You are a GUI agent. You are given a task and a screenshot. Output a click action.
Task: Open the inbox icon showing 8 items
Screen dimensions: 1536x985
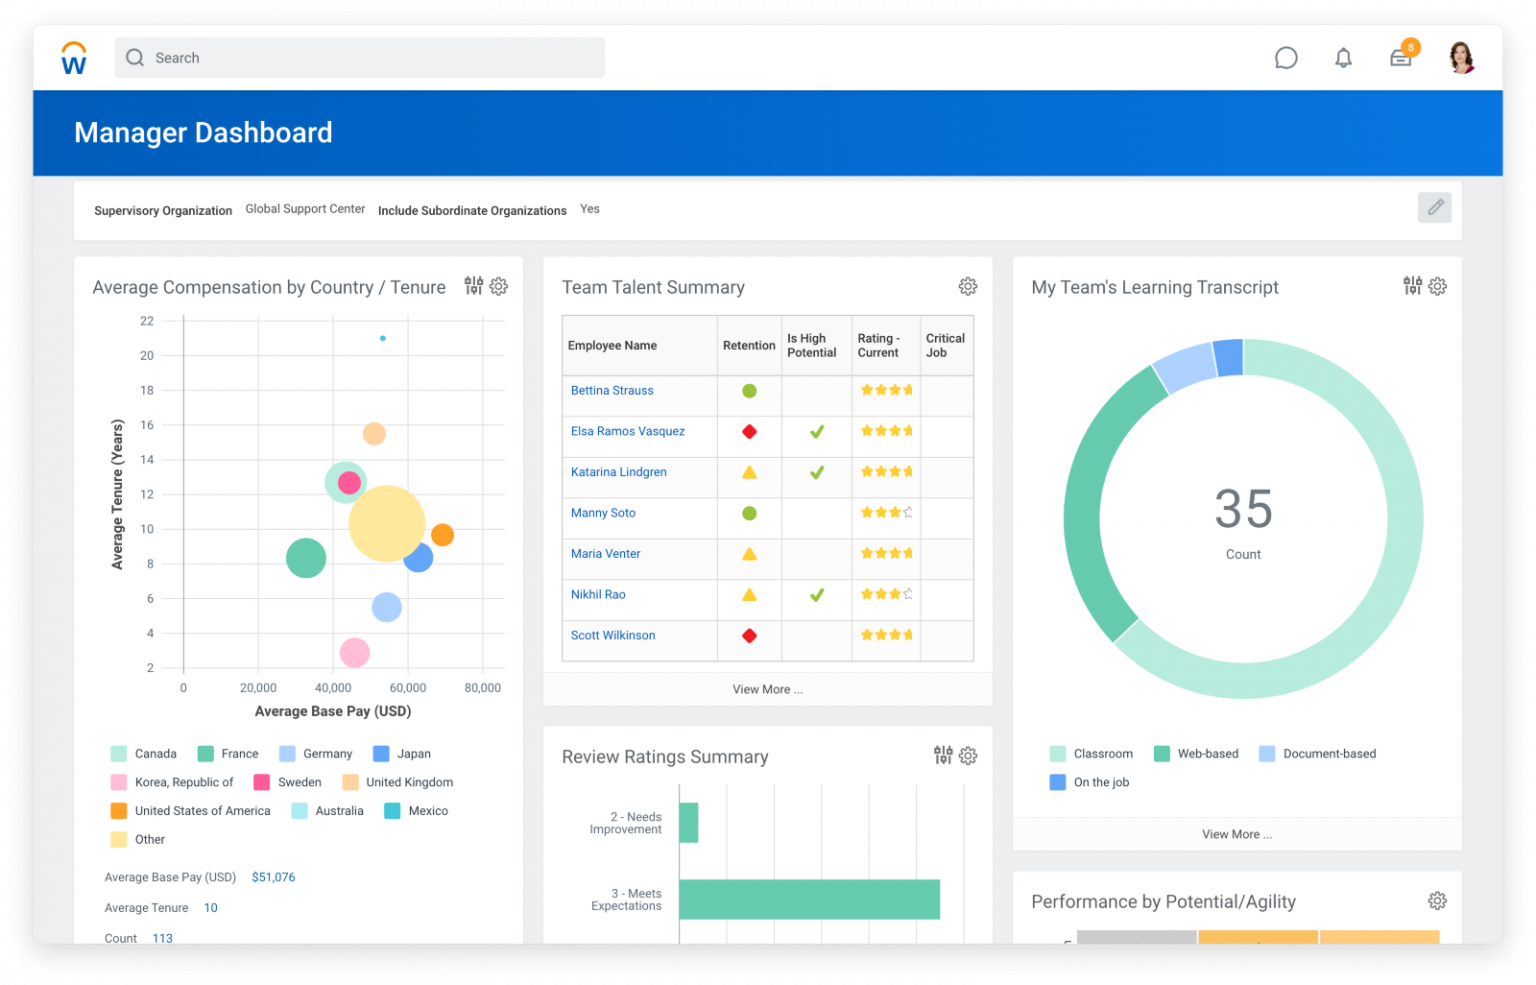1400,58
